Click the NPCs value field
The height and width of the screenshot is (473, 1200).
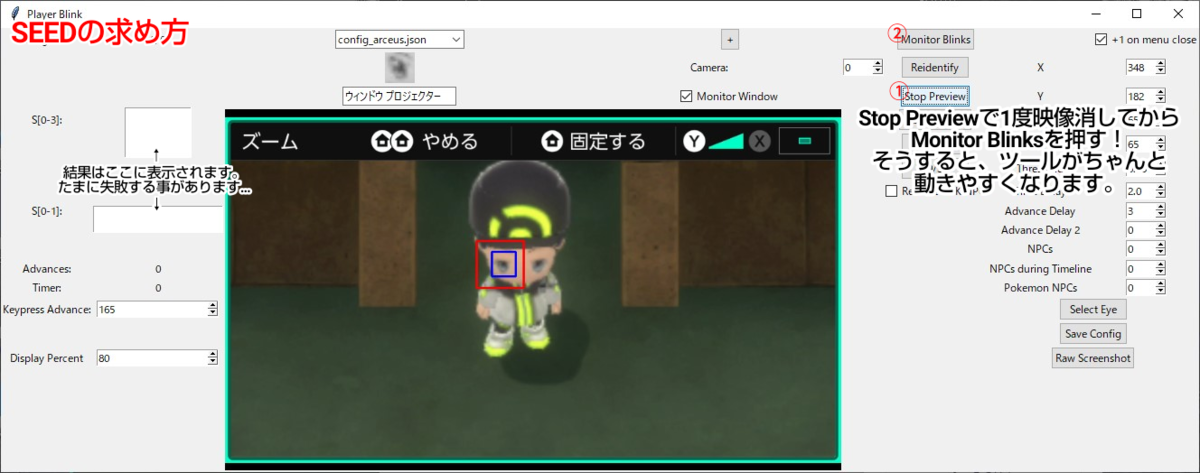1139,249
